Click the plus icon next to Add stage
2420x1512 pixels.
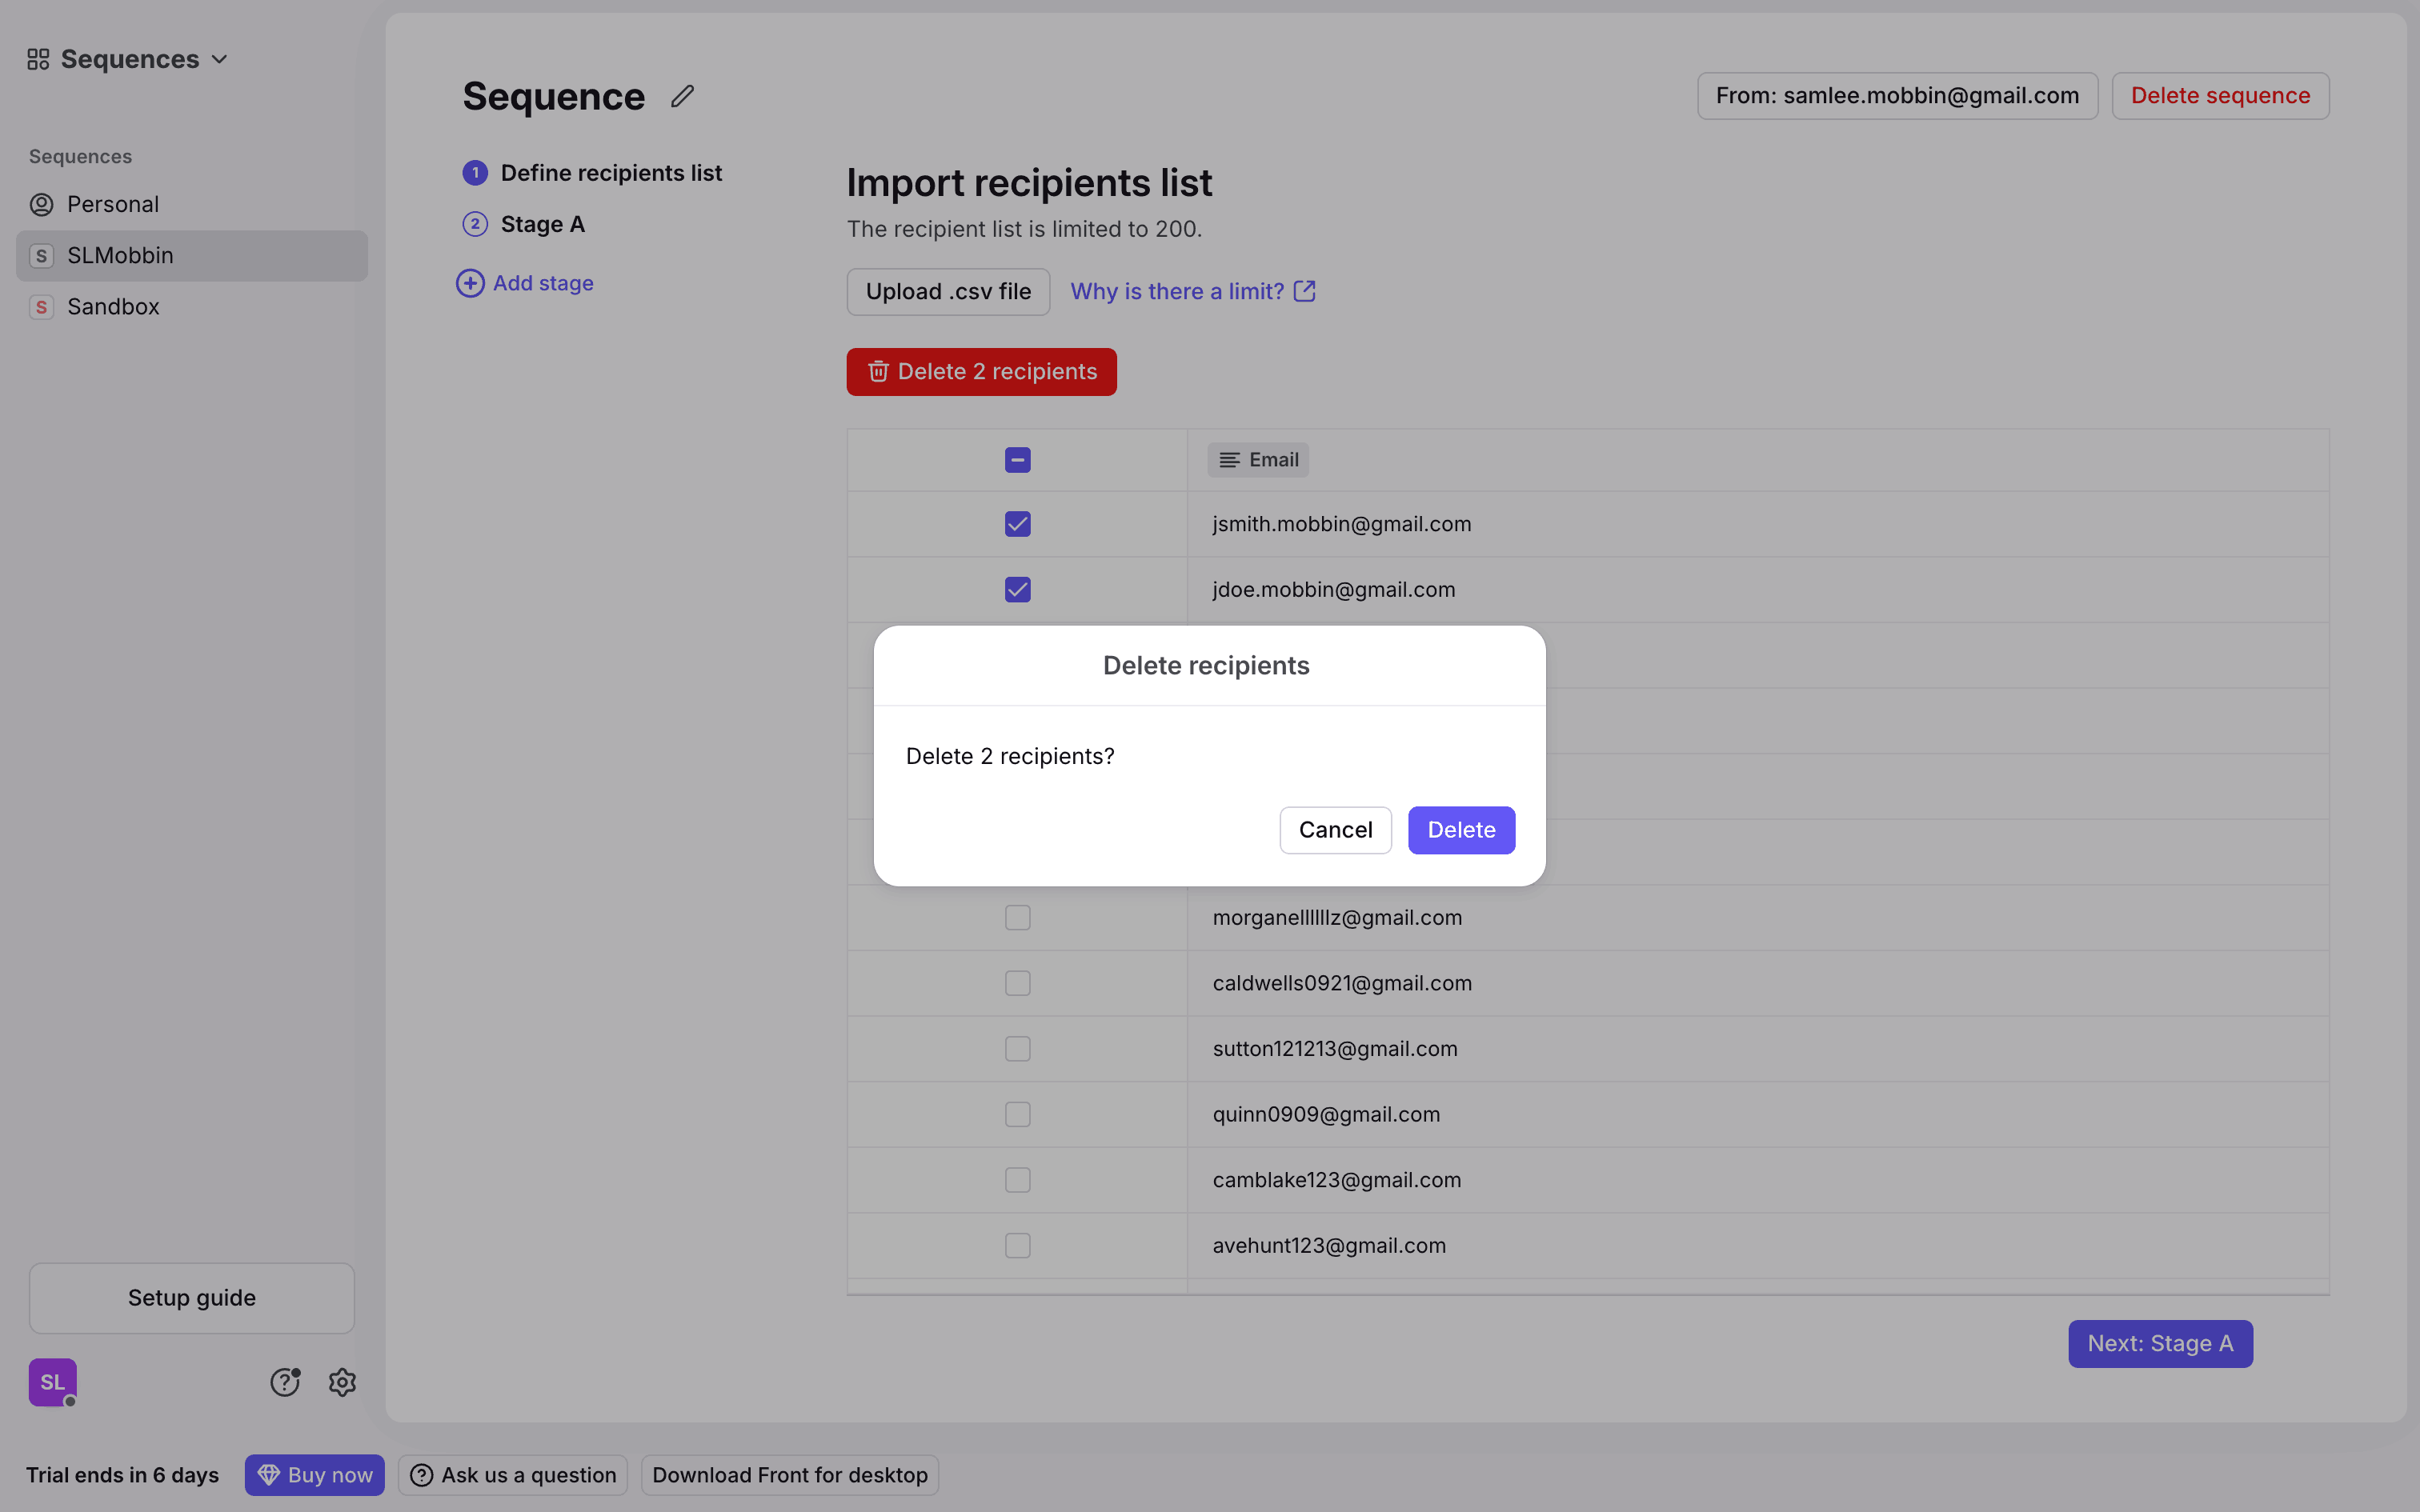tap(470, 283)
